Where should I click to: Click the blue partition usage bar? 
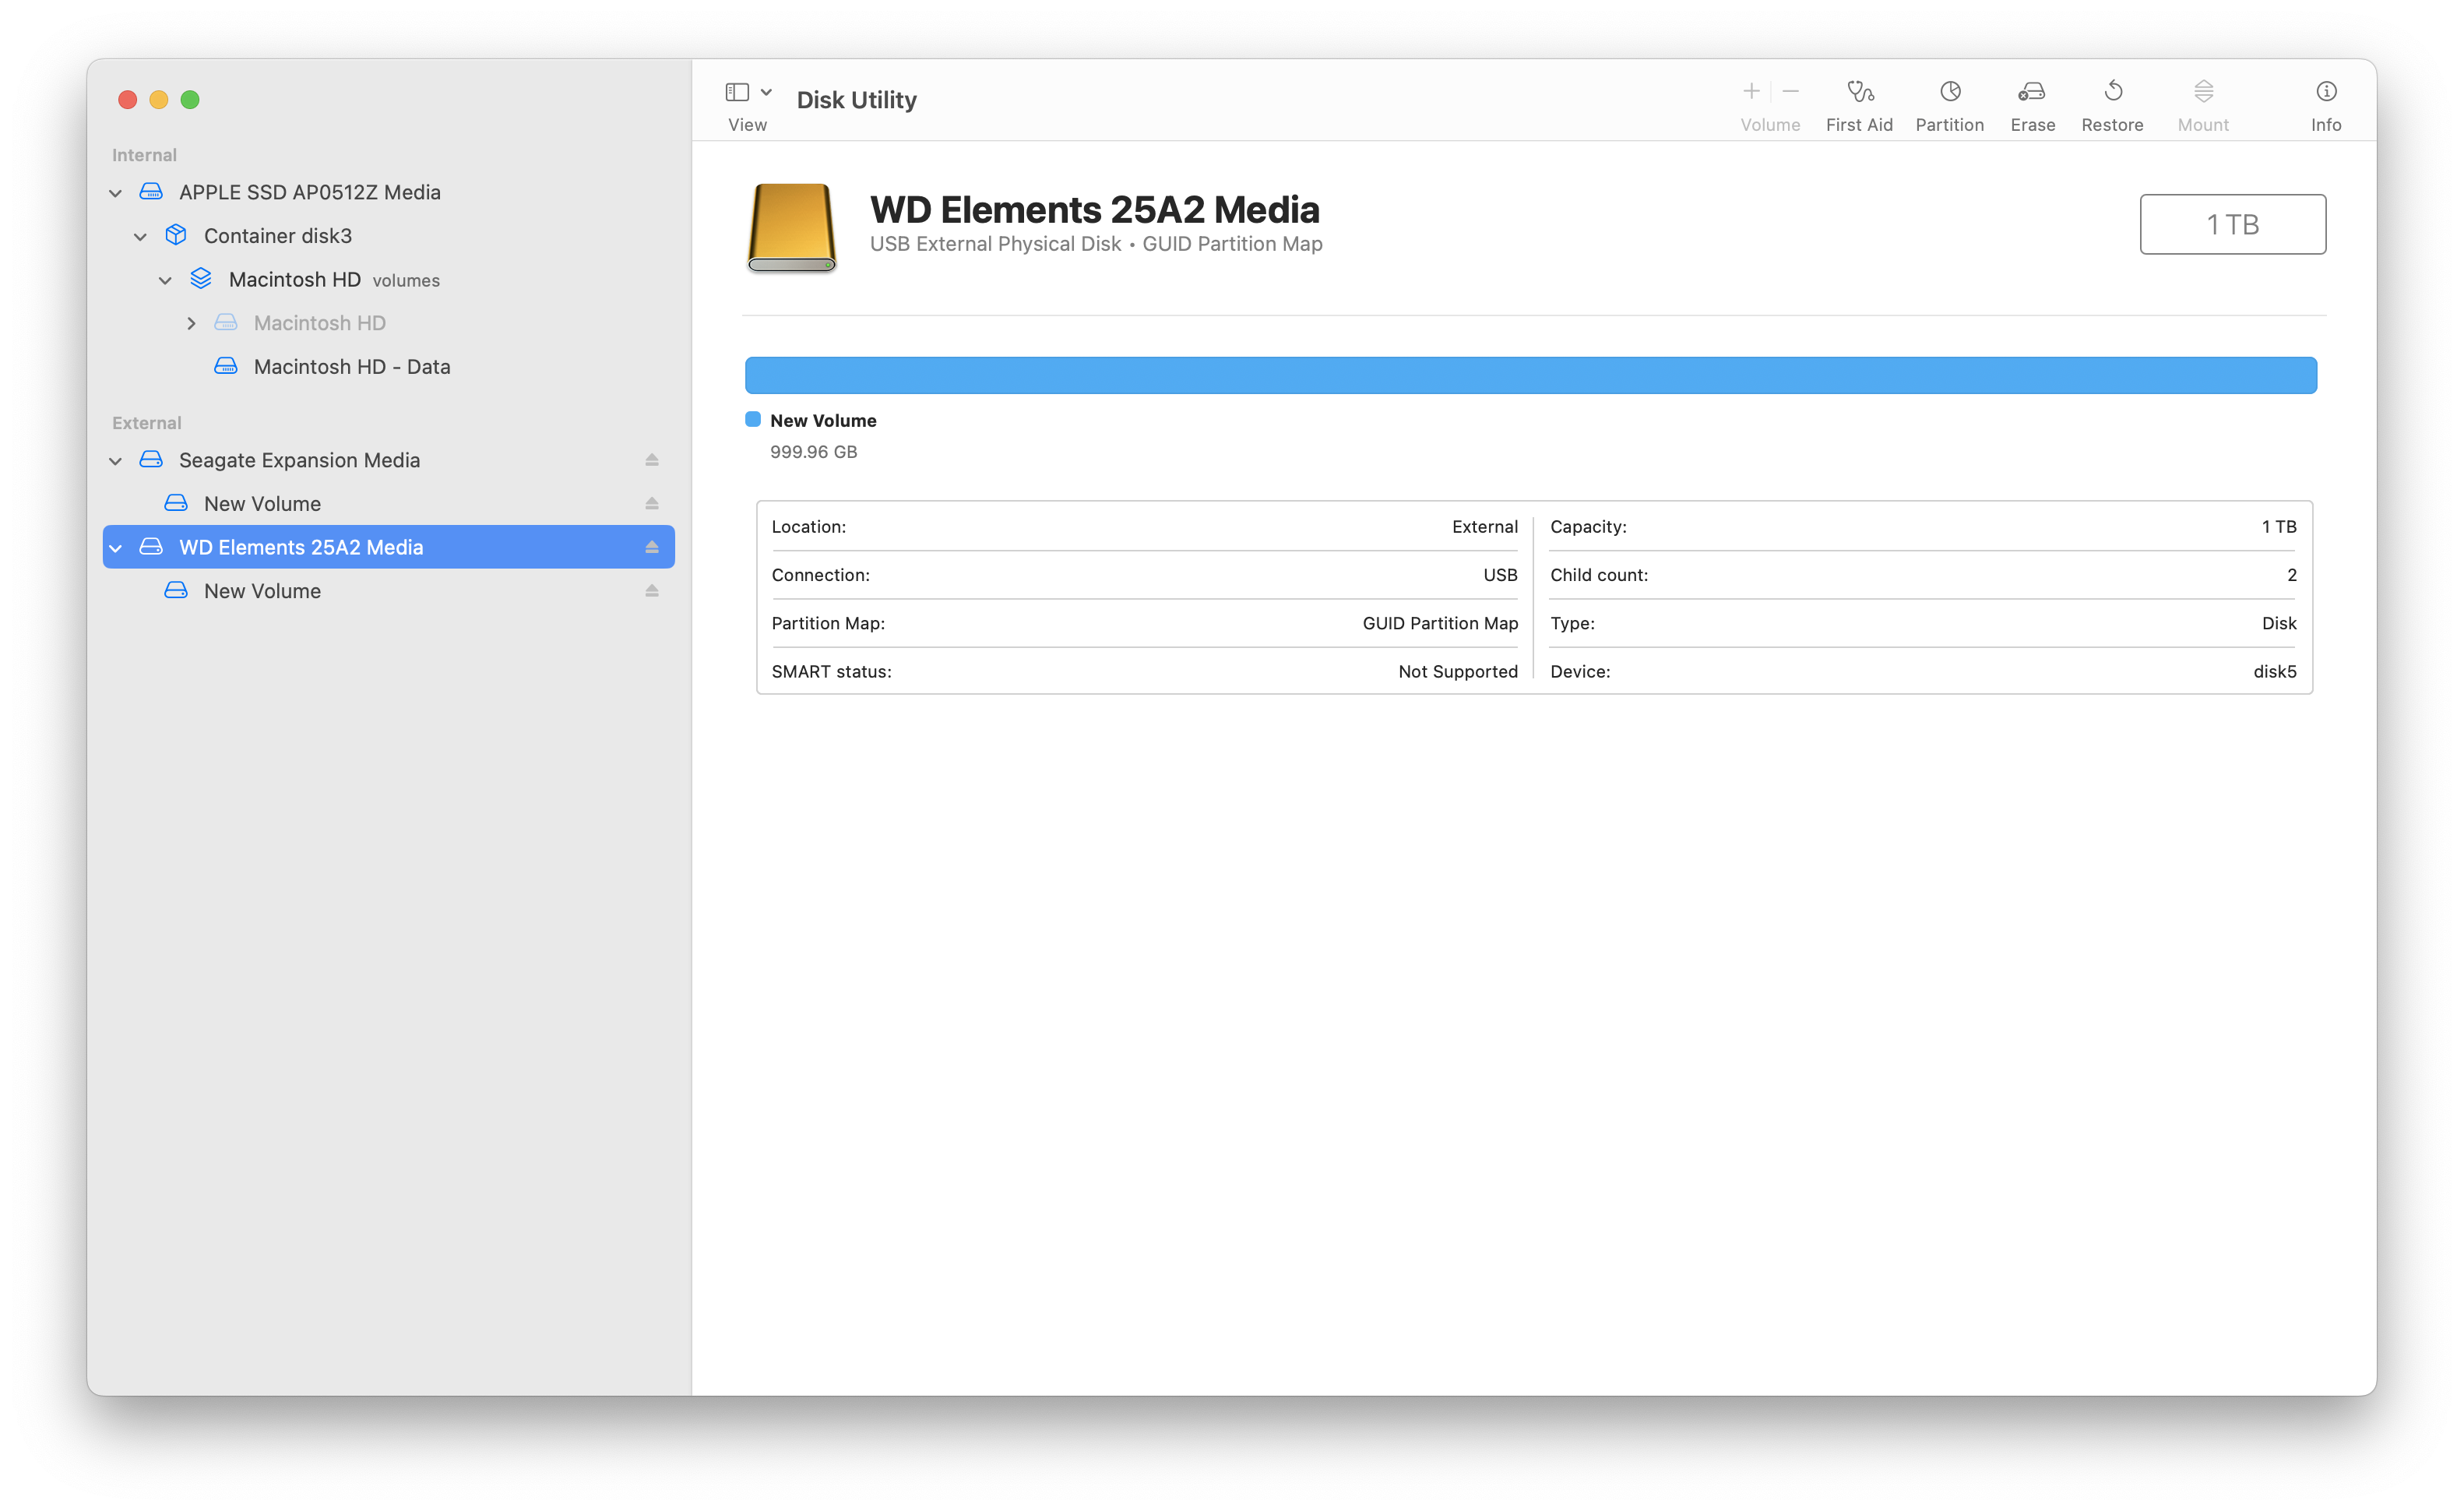coord(1530,375)
